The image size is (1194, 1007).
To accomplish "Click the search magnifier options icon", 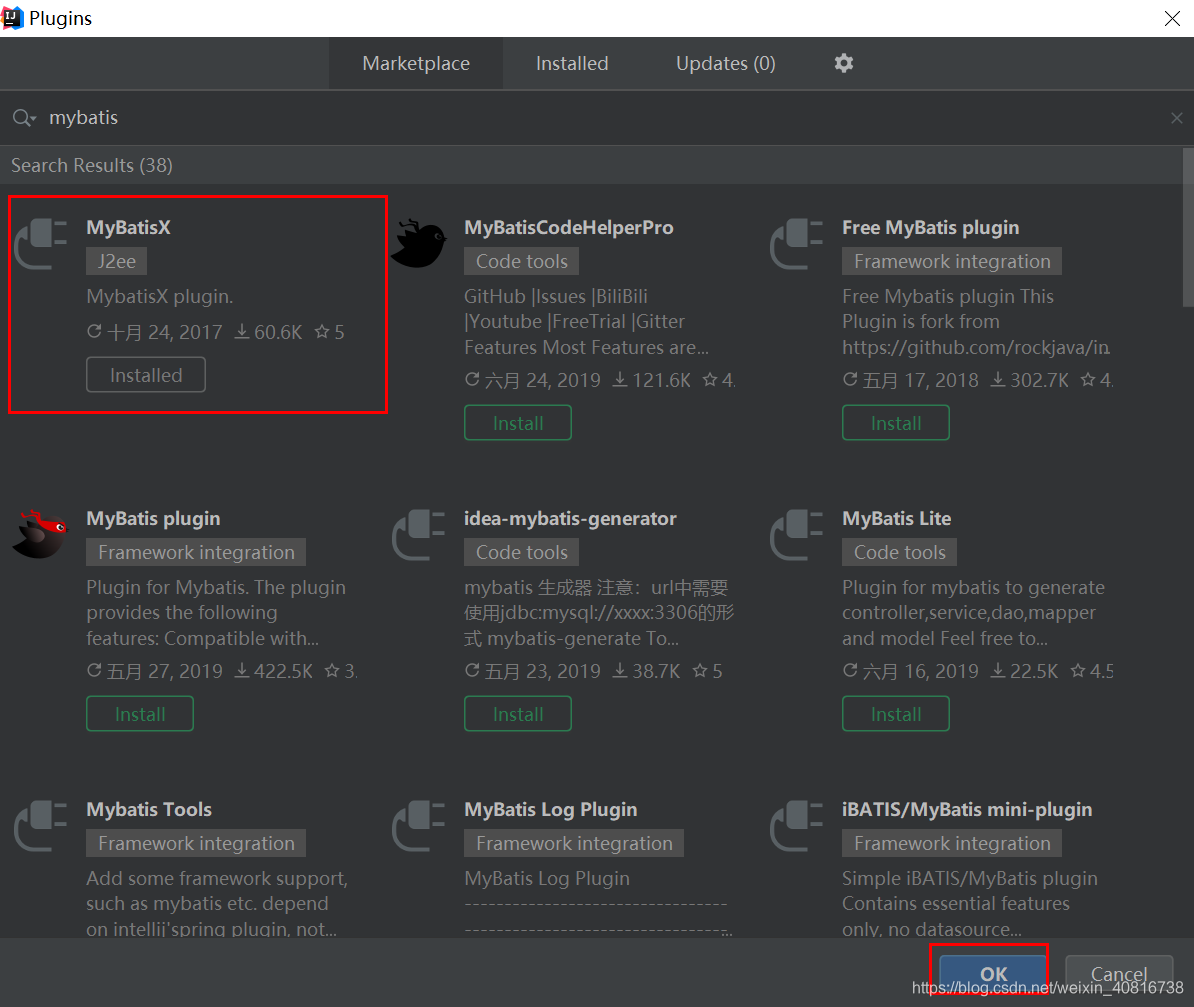I will pos(24,117).
